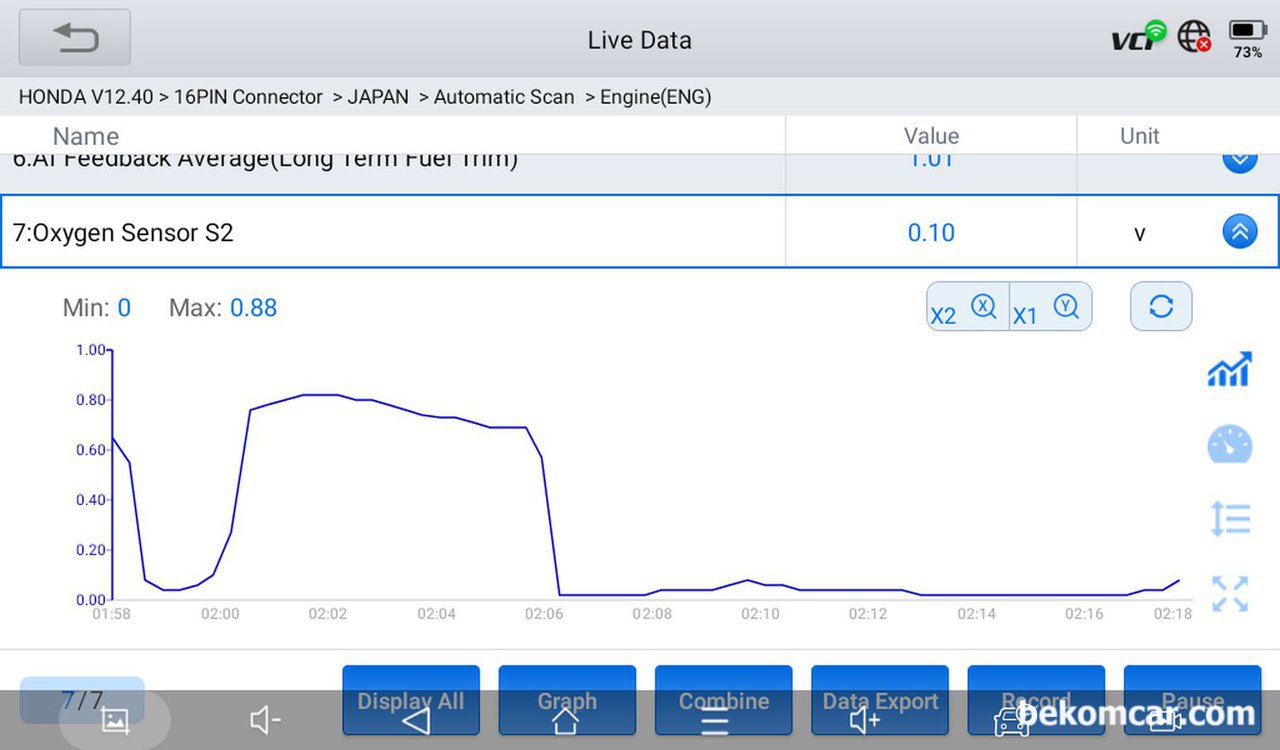This screenshot has height=750, width=1280.
Task: Open the gallery icon in navigation bar
Action: [115, 720]
